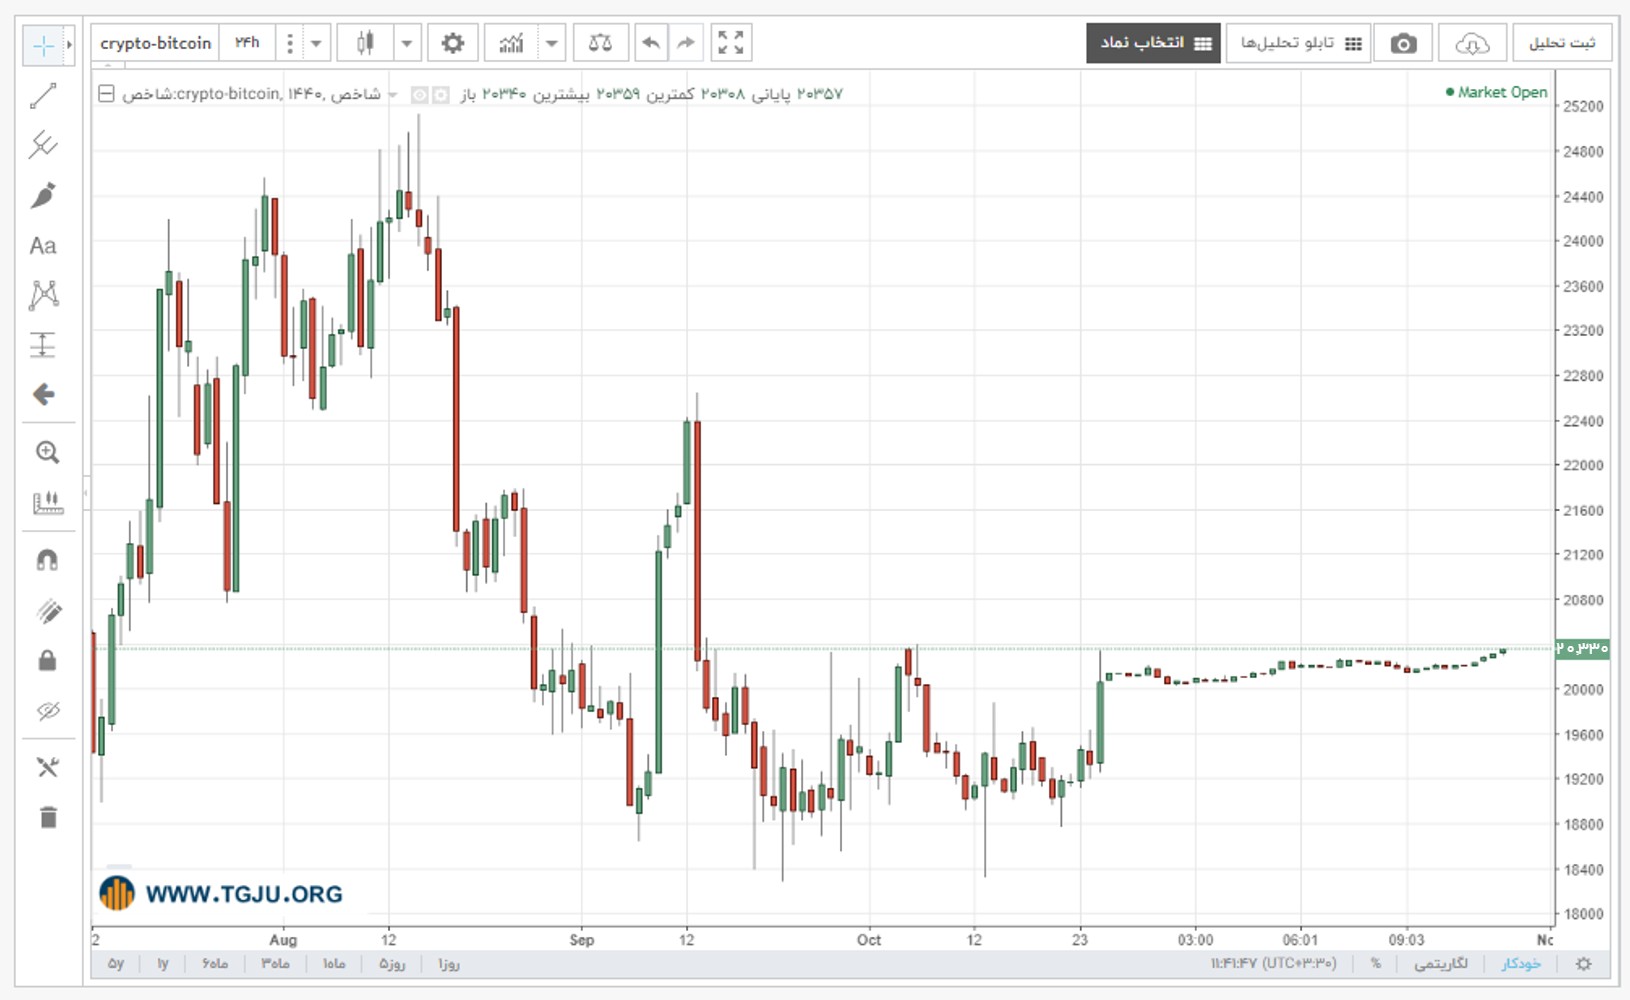The height and width of the screenshot is (1000, 1630).
Task: Click the cloud save/load icon
Action: [1472, 43]
